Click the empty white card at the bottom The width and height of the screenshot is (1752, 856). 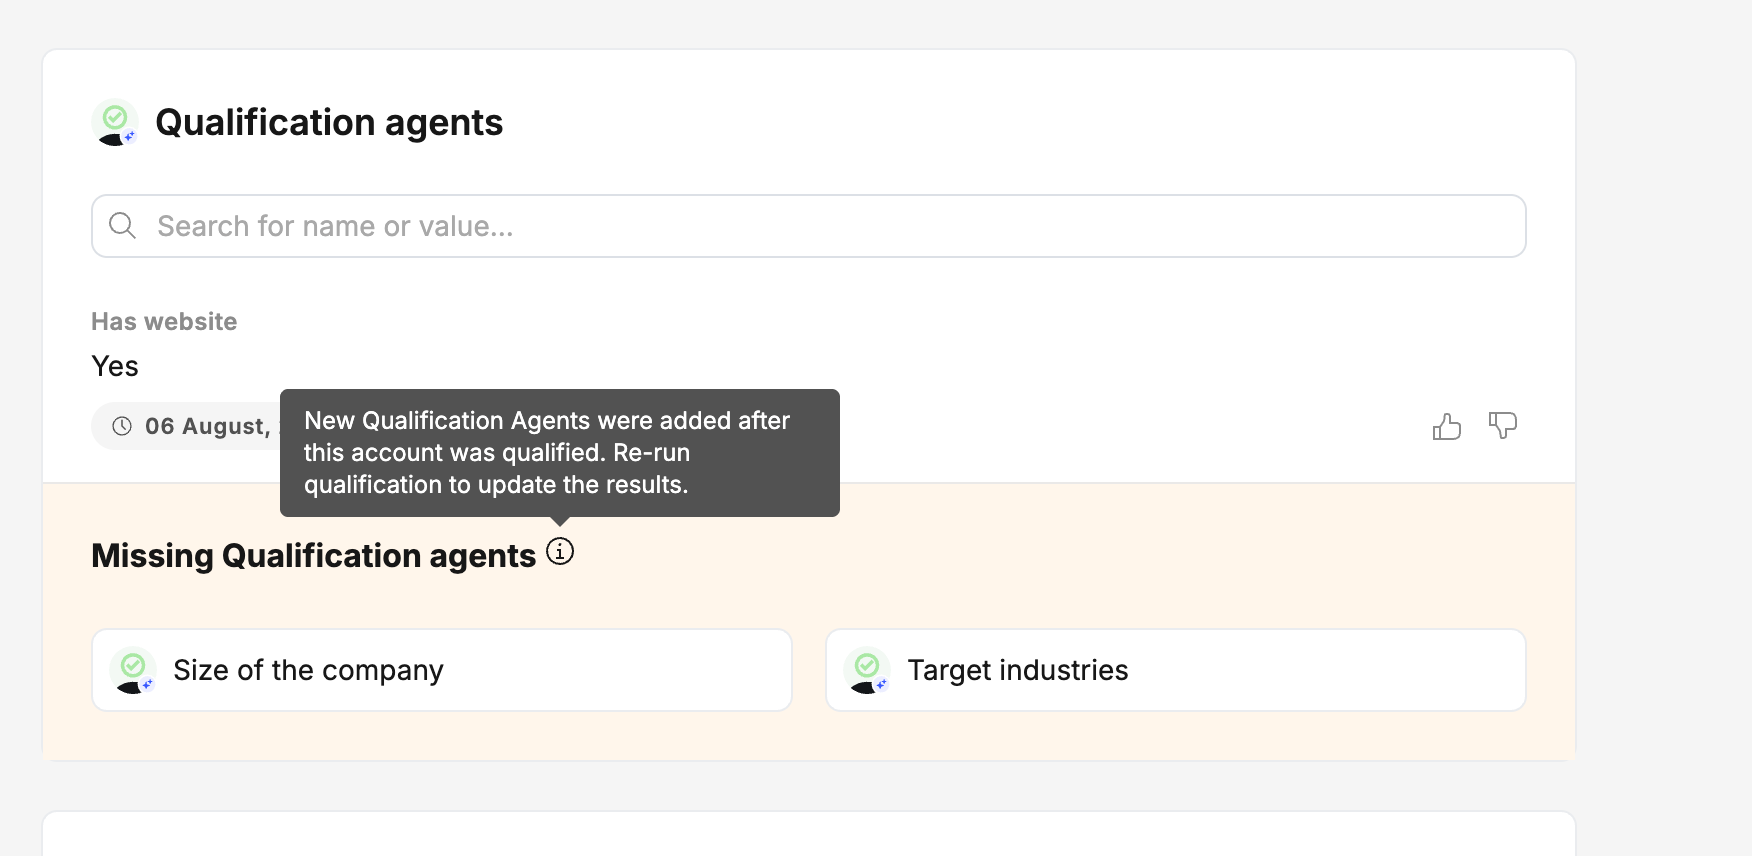pos(808,836)
